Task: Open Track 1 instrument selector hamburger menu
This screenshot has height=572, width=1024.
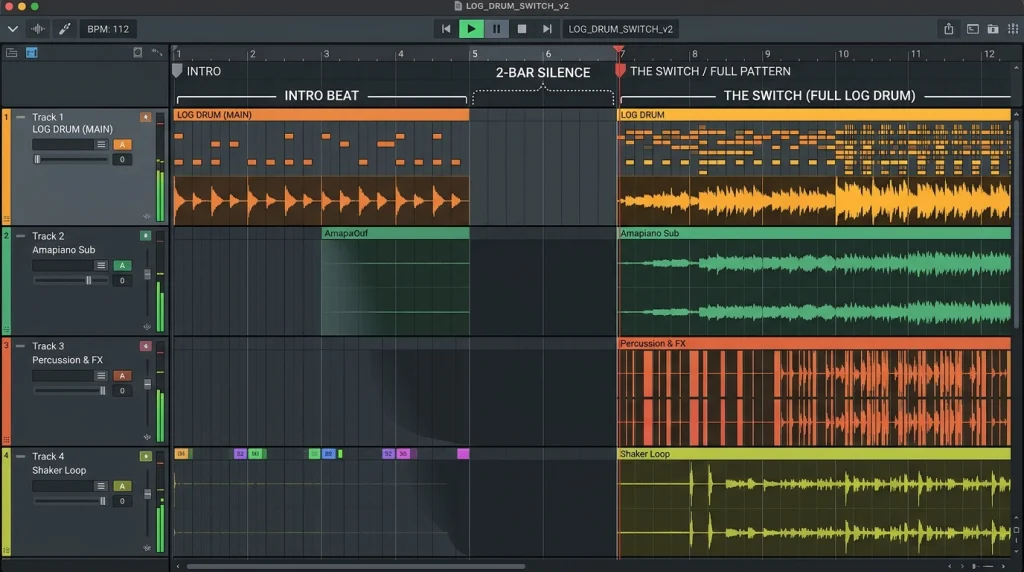Action: [101, 144]
